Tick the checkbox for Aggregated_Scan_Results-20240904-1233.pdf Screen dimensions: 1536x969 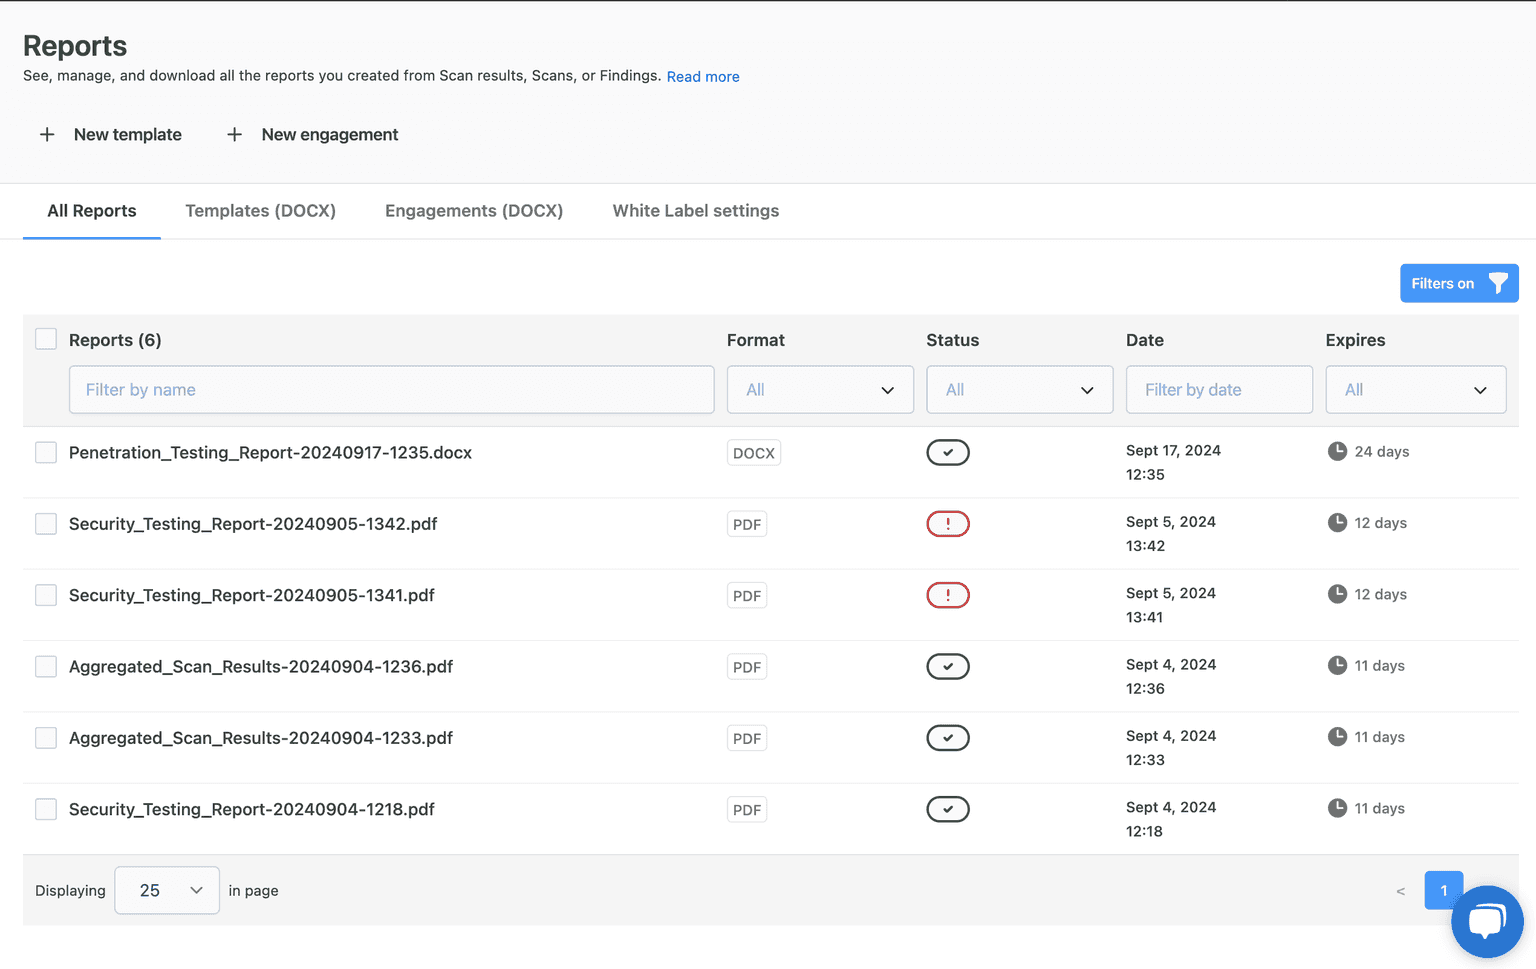click(x=46, y=738)
